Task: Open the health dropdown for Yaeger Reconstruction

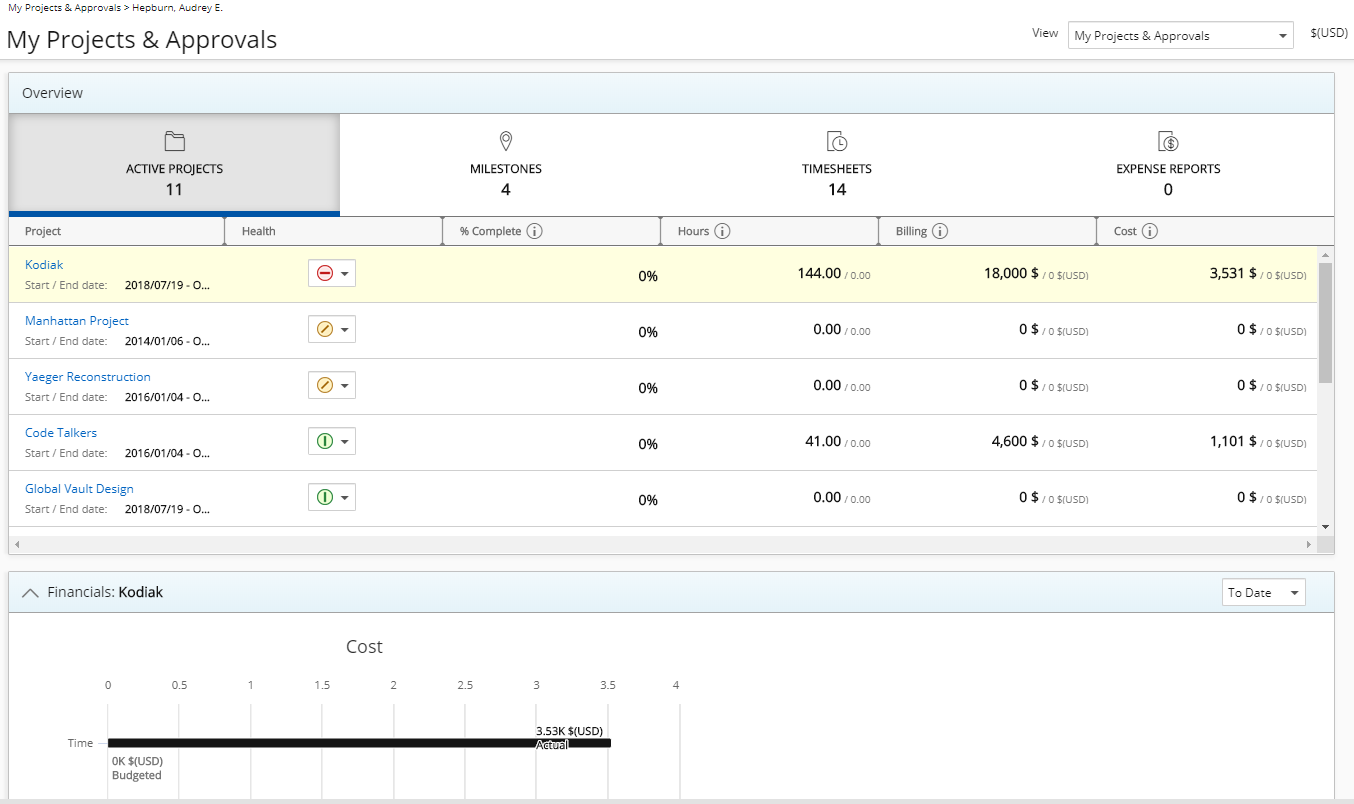Action: pos(344,385)
